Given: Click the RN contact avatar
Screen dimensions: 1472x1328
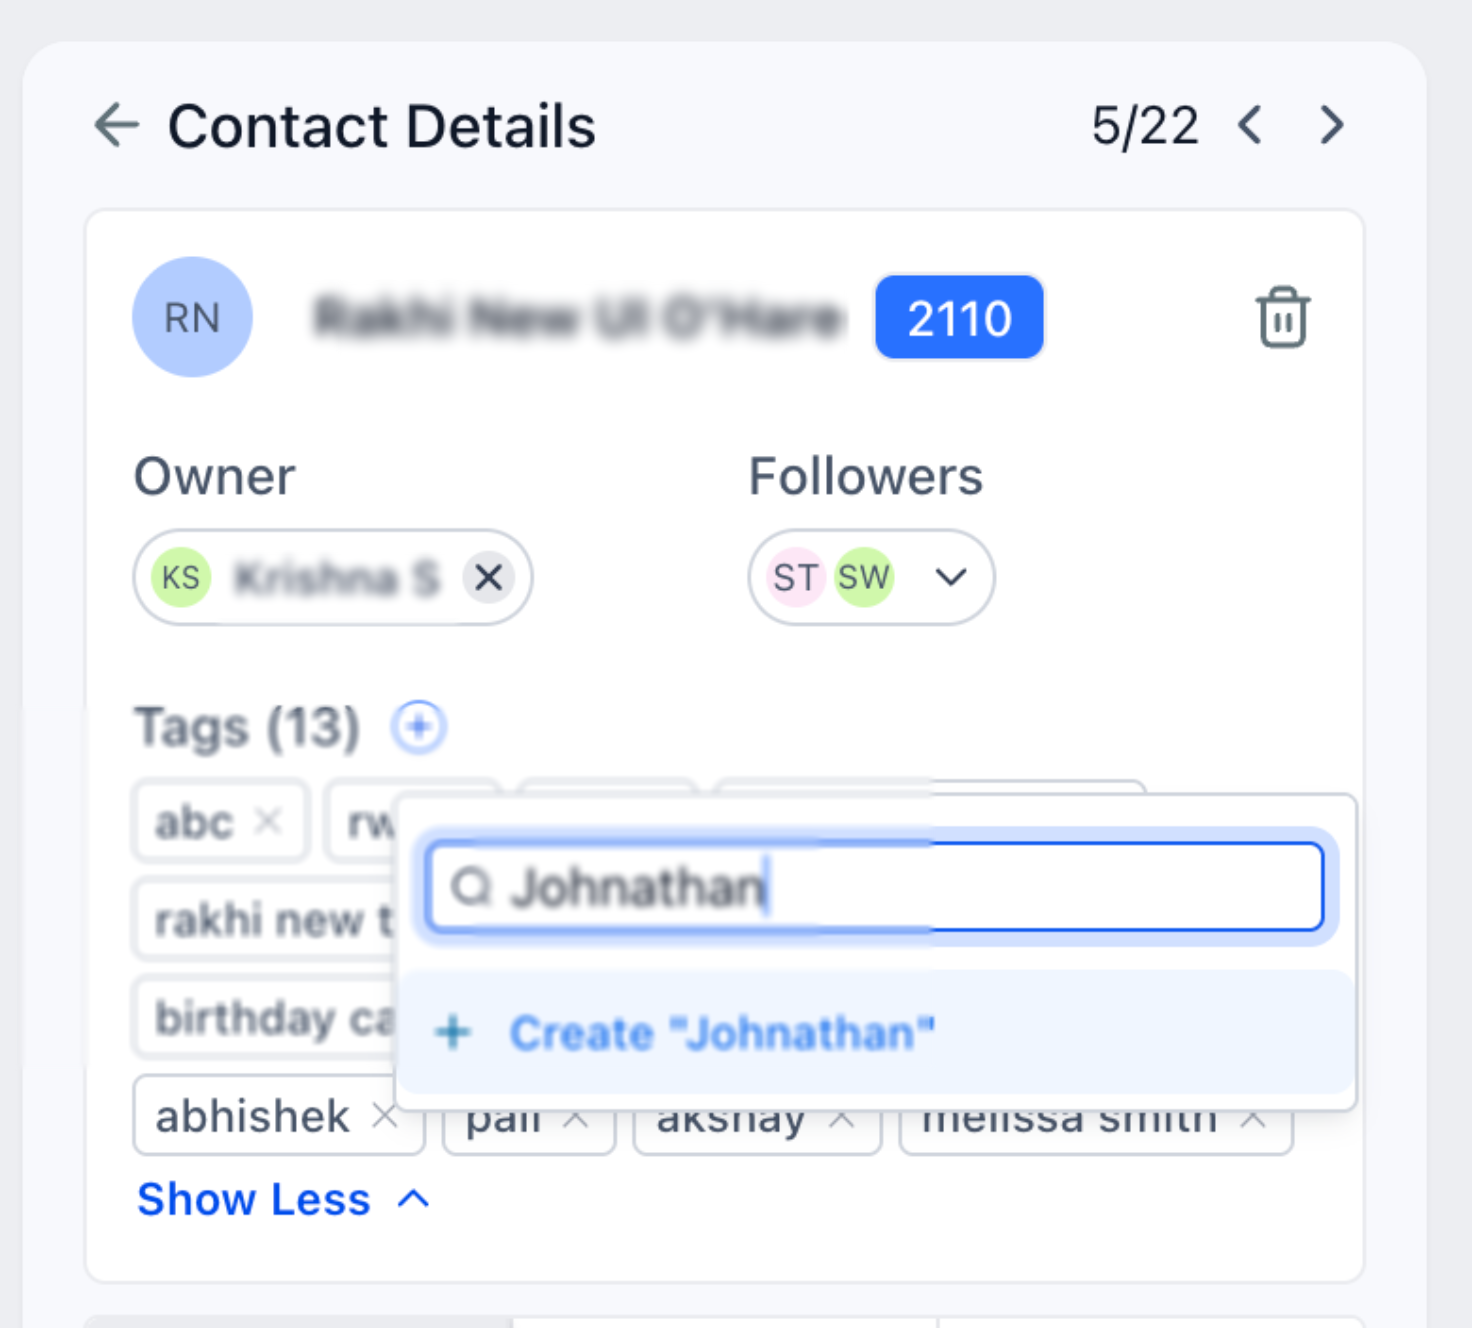Looking at the screenshot, I should 192,317.
